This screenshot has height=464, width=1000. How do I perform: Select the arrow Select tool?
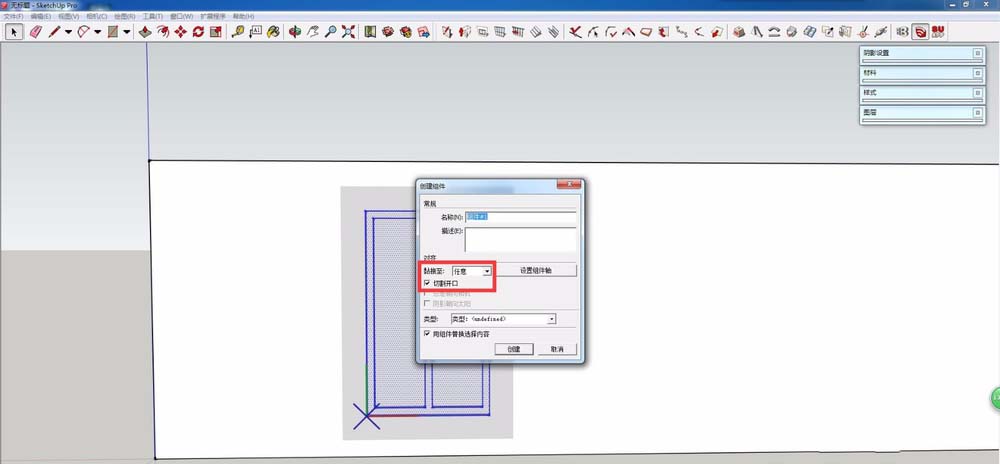coord(15,32)
